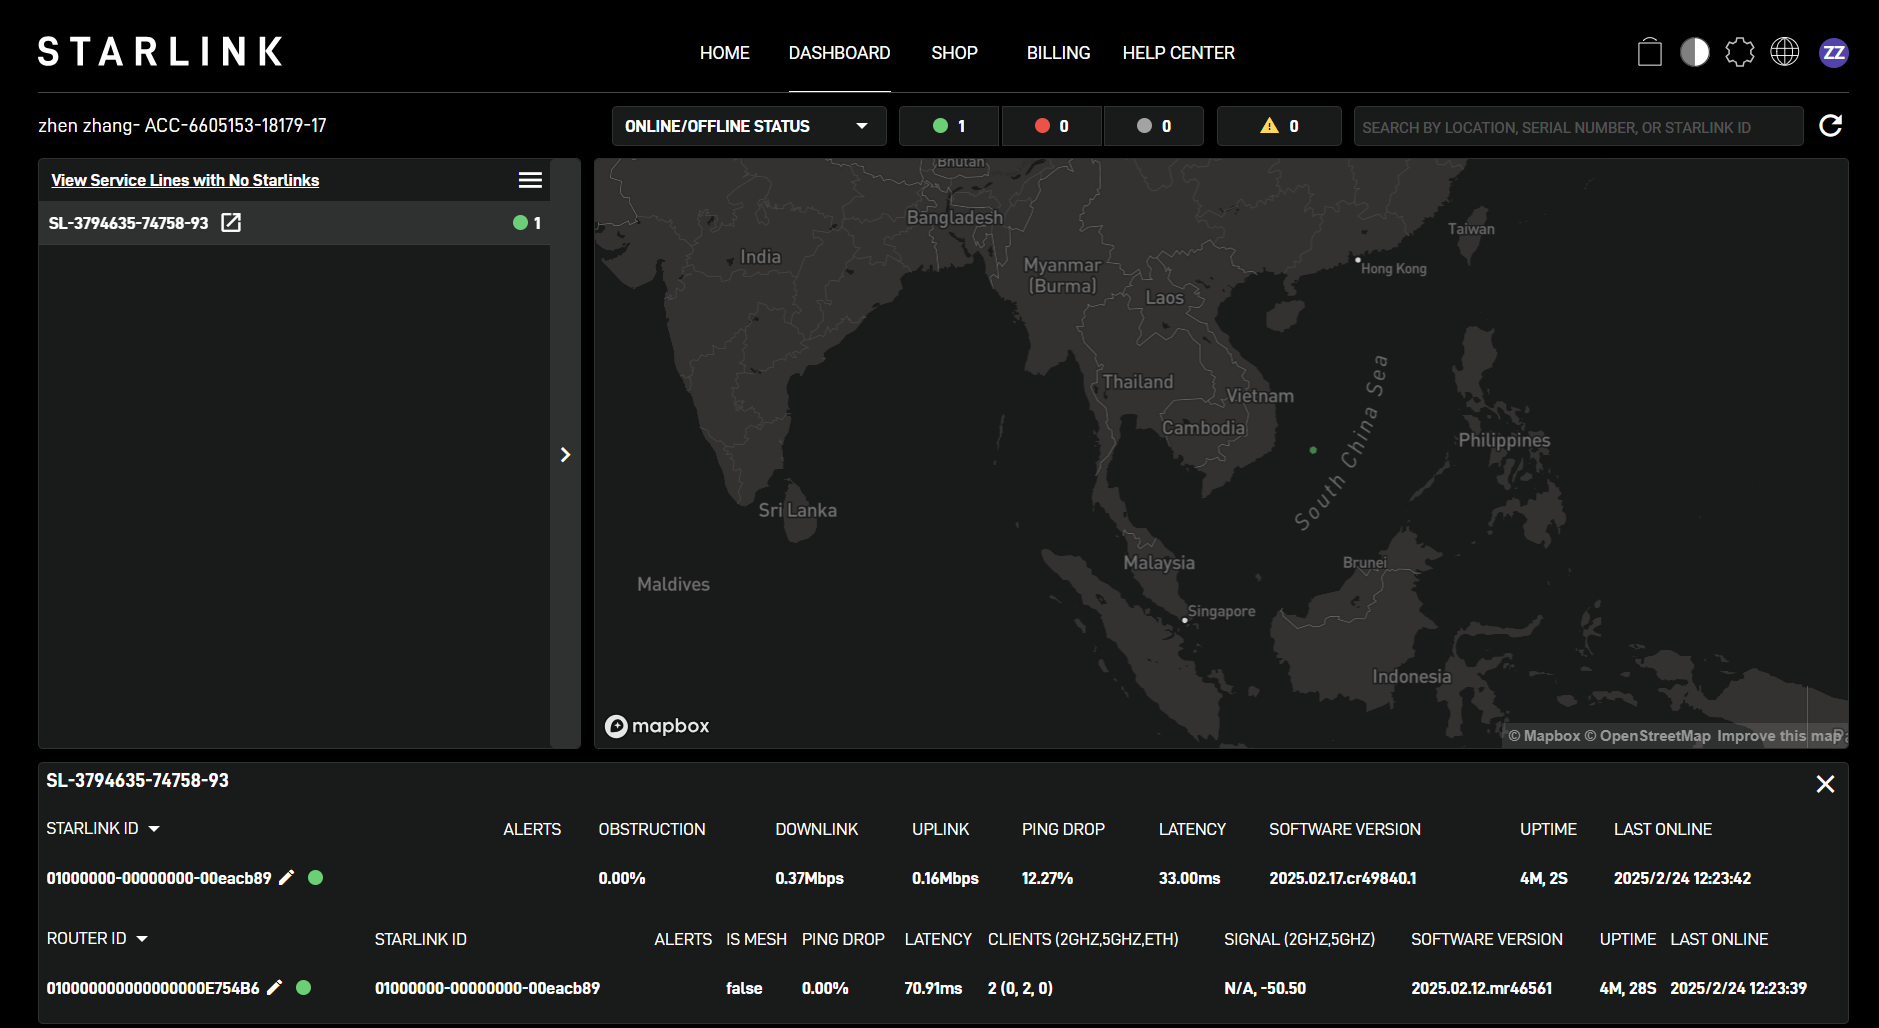The width and height of the screenshot is (1879, 1028).
Task: Click software version 2025.02.17.cr49840.1
Action: (x=1342, y=878)
